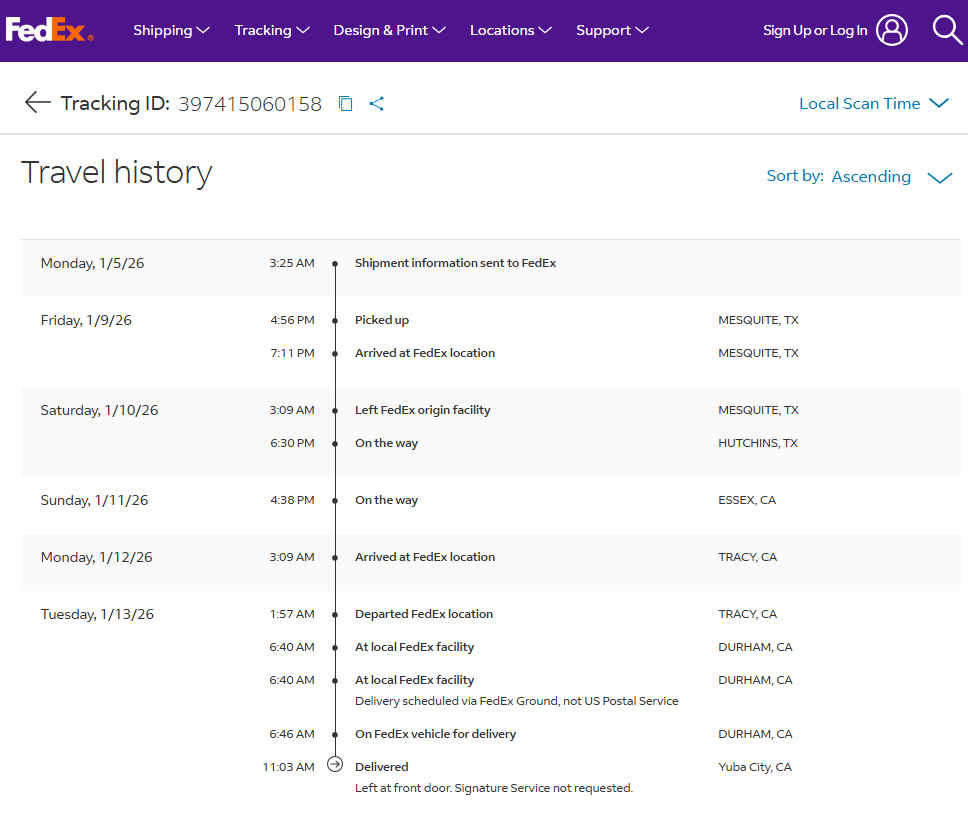Click the user profile avatar icon
968x816 pixels.
(x=892, y=30)
